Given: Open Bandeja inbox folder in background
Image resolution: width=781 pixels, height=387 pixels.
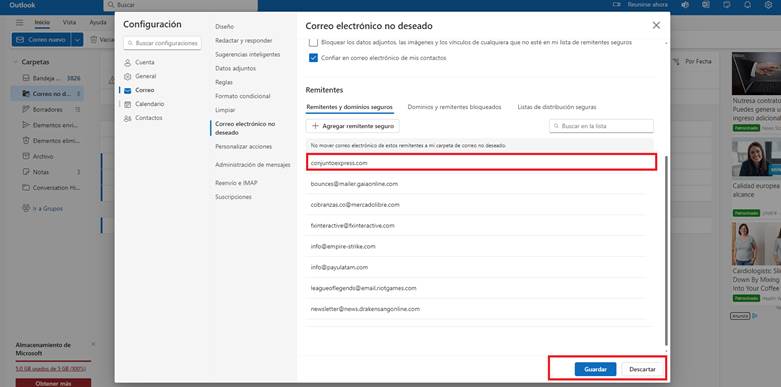Looking at the screenshot, I should pyautogui.click(x=47, y=78).
